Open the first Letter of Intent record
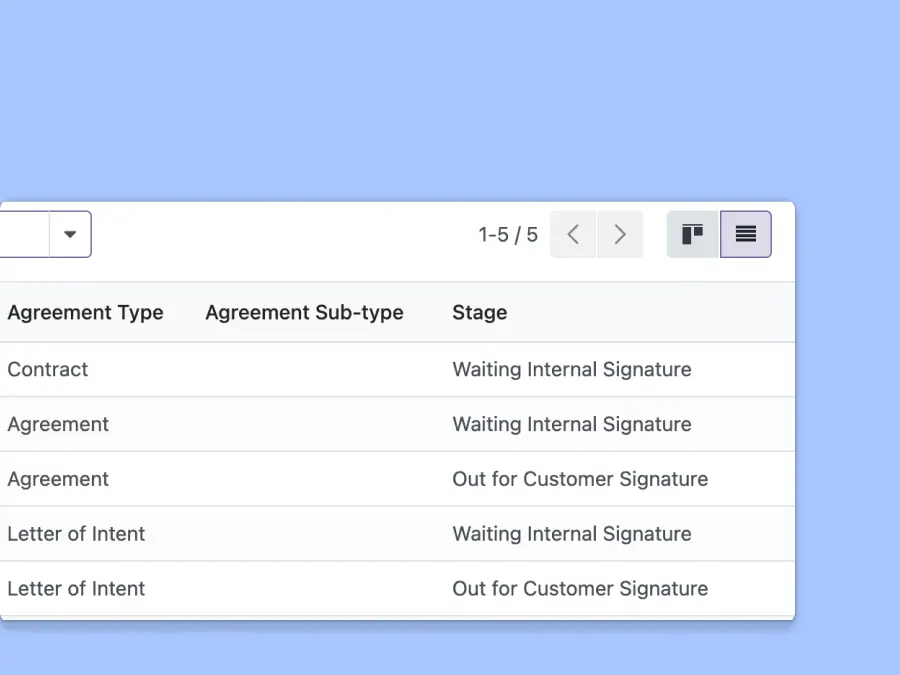900x675 pixels. click(76, 534)
